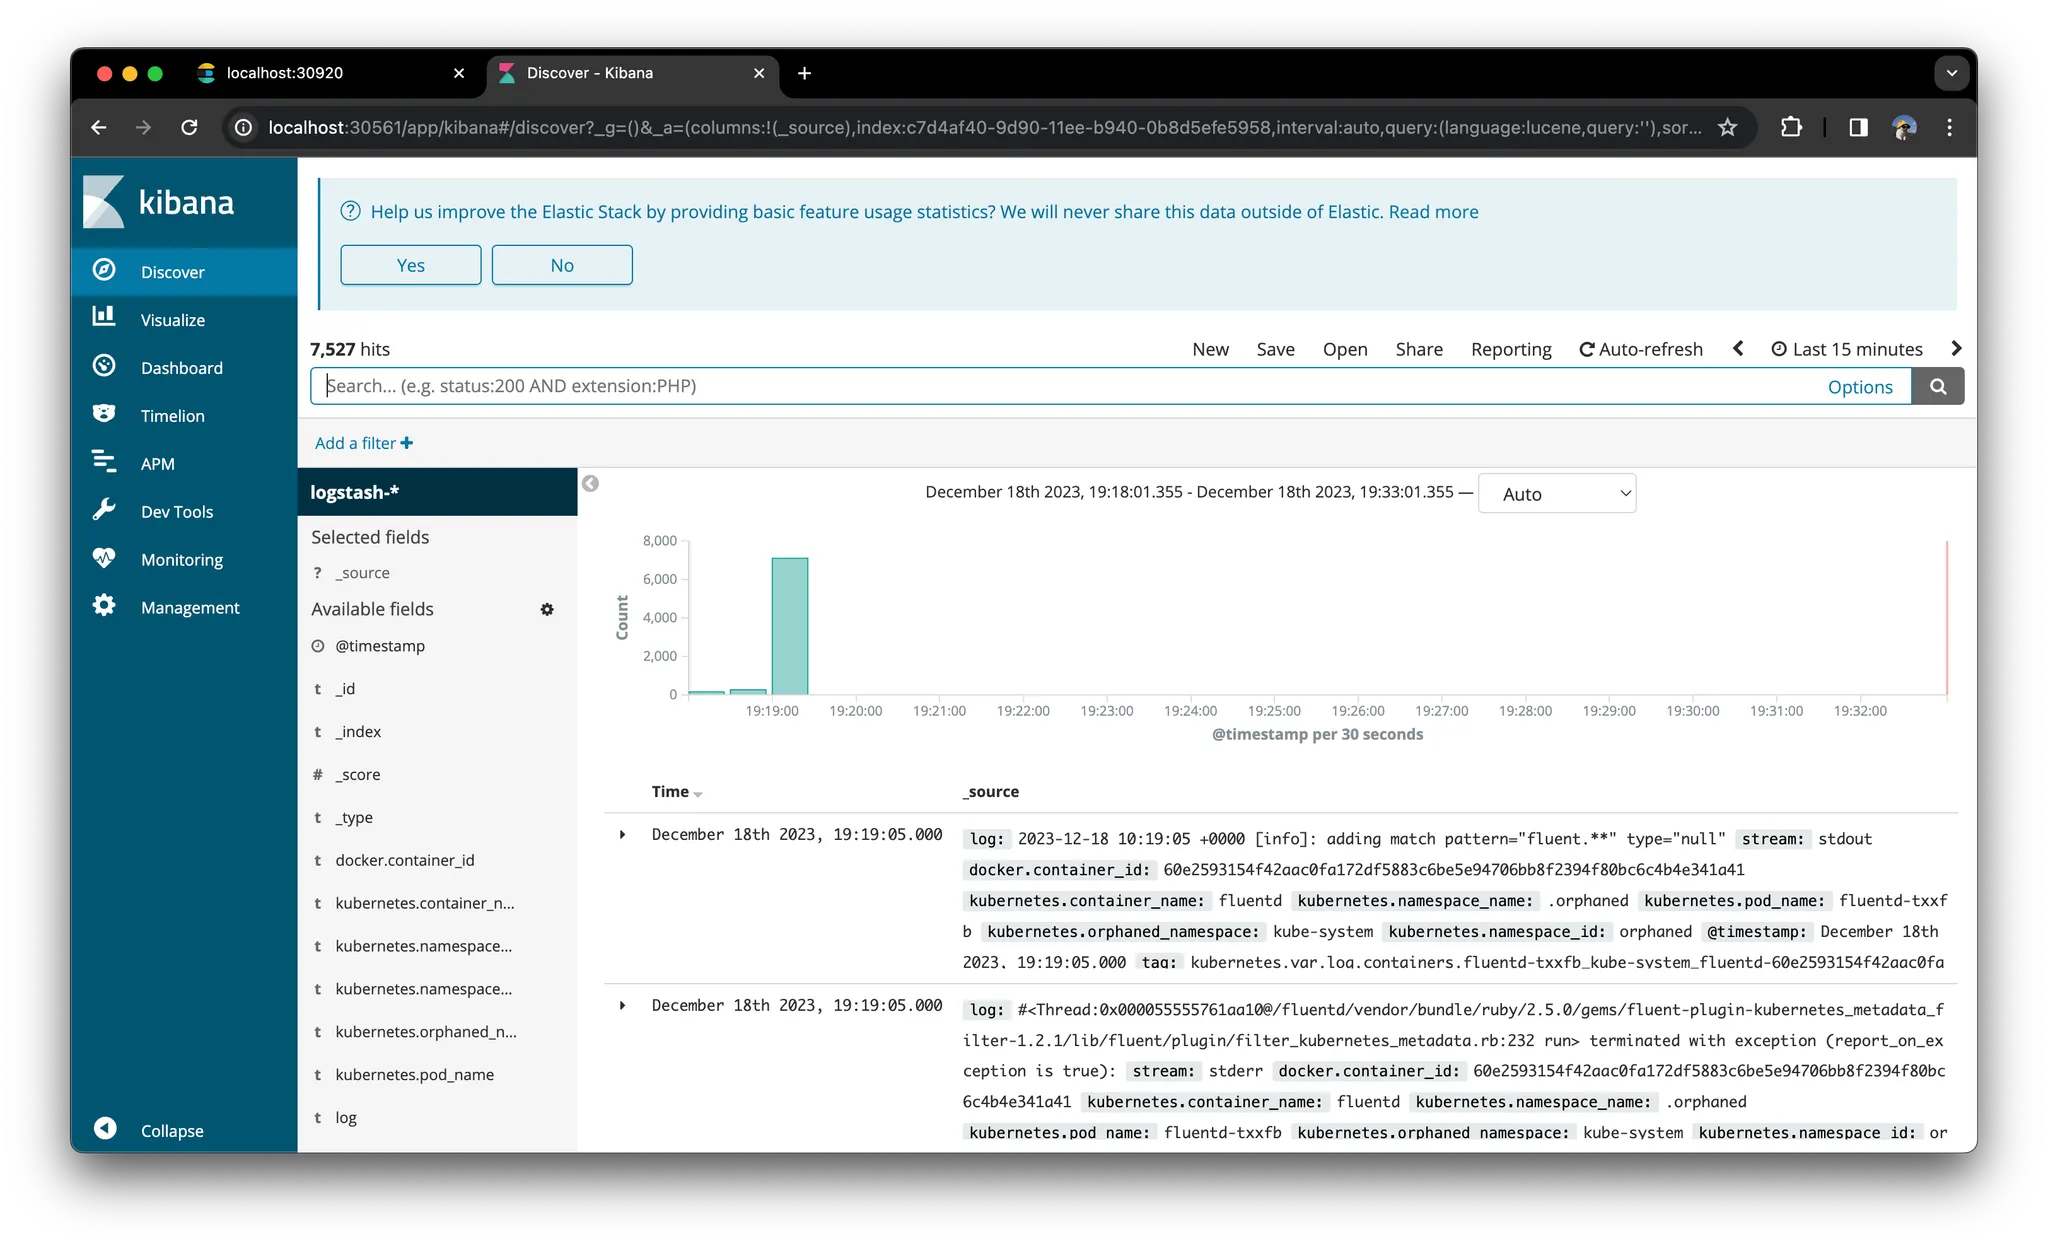2048x1246 pixels.
Task: Open the Discover section in the sidebar
Action: coord(172,272)
